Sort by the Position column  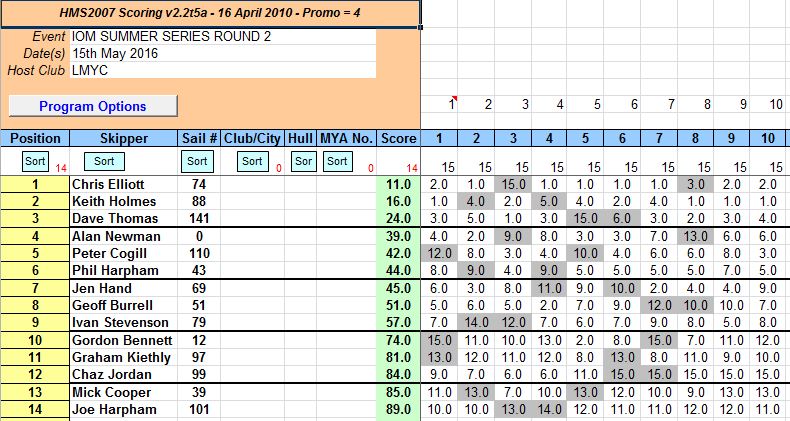point(34,160)
